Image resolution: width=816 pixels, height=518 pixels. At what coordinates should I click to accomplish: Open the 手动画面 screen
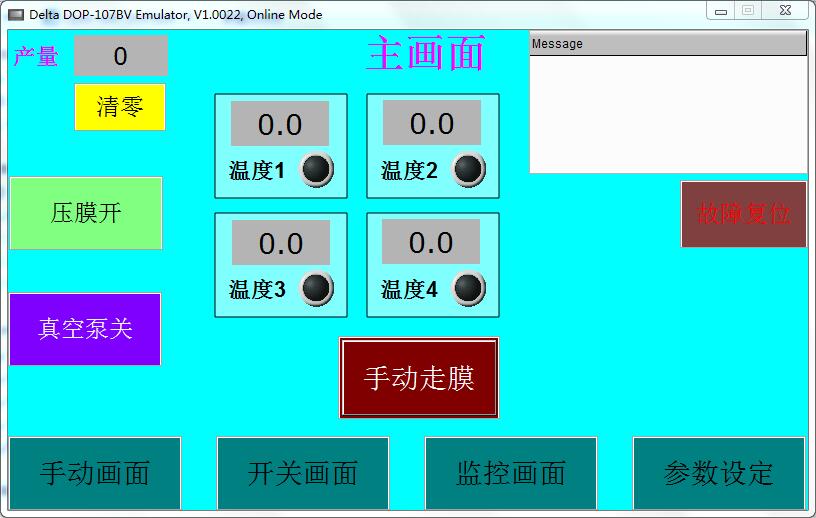click(x=95, y=473)
